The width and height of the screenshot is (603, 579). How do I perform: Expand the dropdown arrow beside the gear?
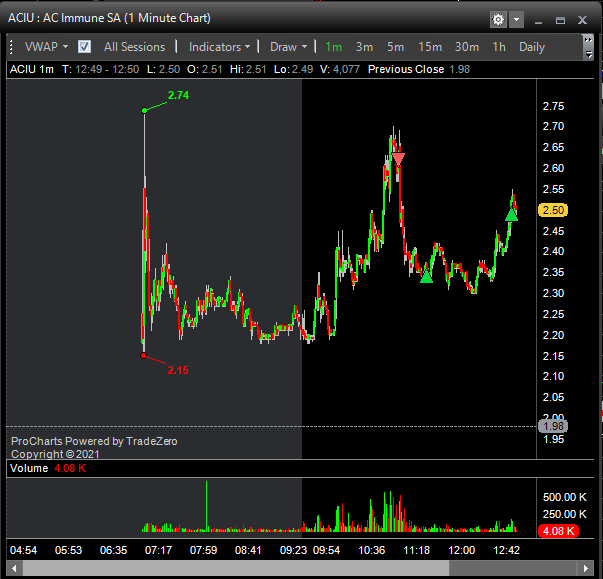(x=516, y=19)
